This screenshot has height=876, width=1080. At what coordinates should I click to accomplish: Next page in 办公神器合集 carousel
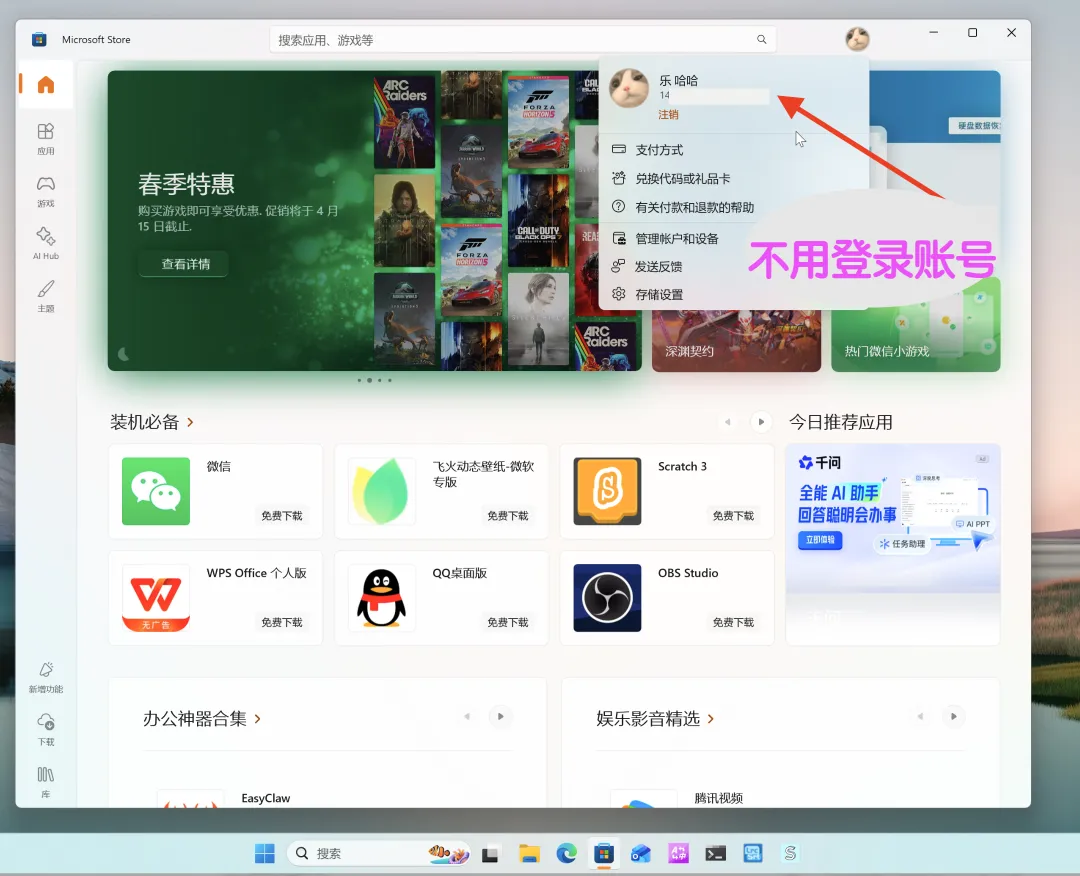click(x=500, y=716)
